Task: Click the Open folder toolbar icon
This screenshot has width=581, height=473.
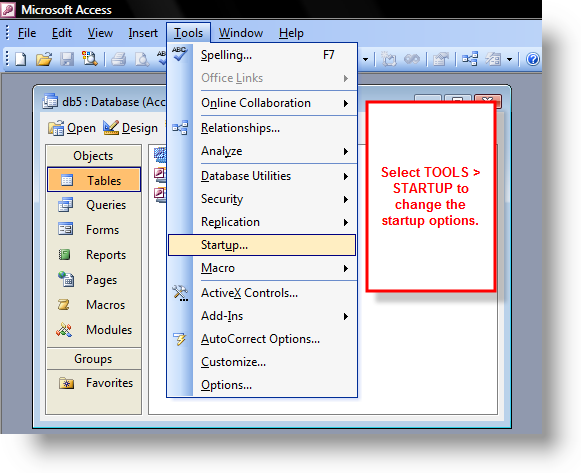Action: click(x=44, y=59)
